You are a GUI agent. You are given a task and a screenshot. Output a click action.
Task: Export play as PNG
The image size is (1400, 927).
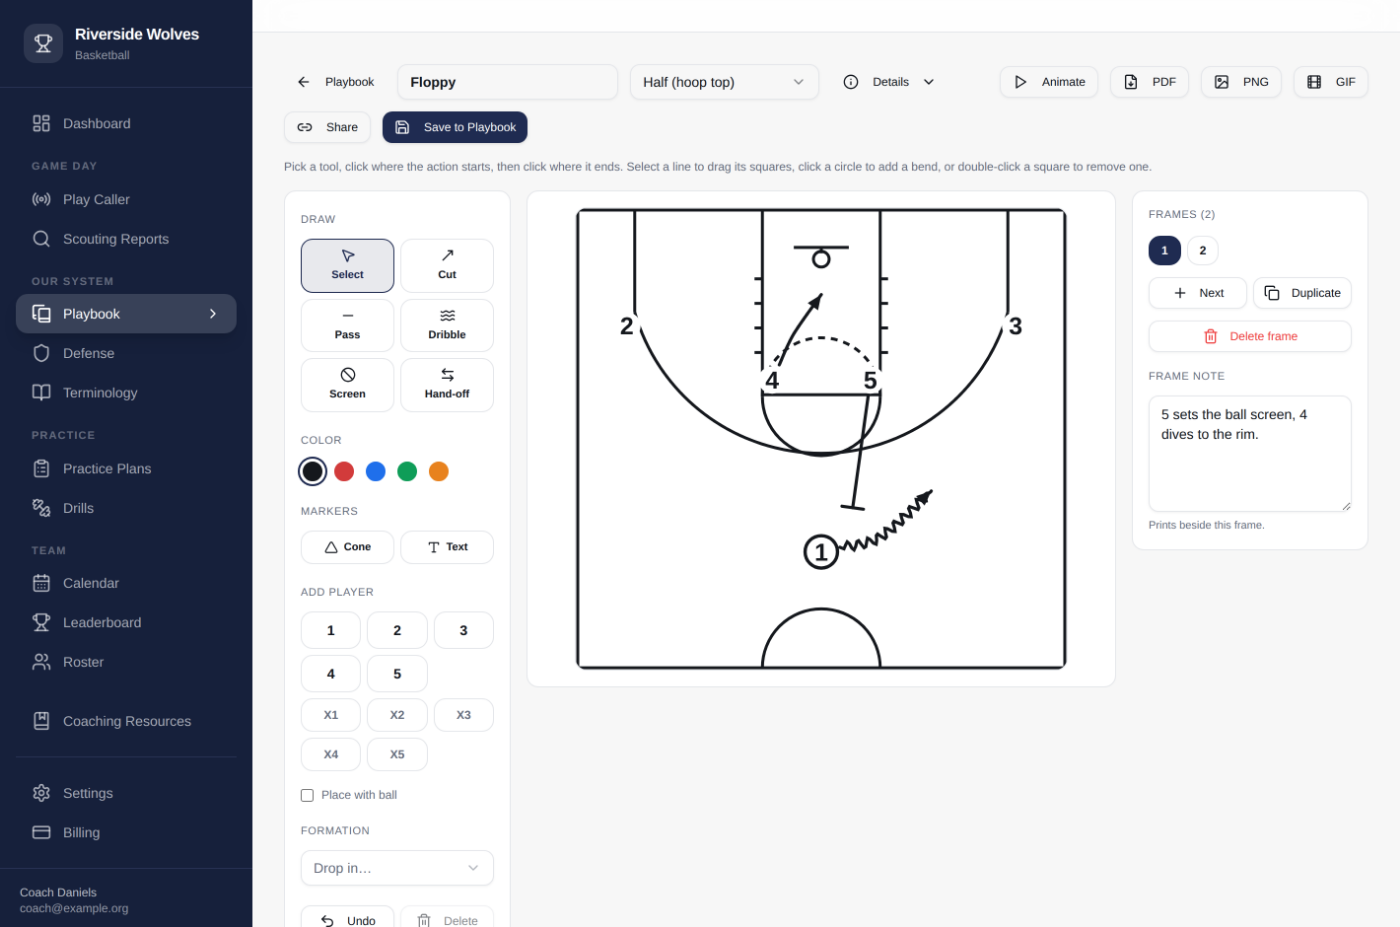tap(1241, 82)
